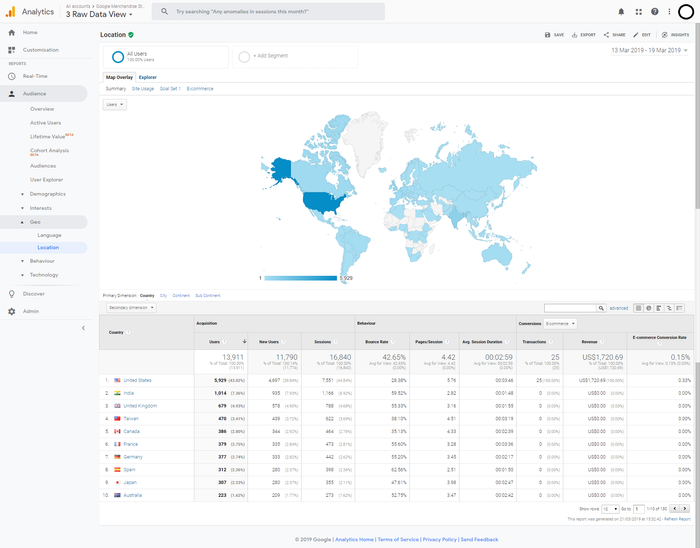Click the Audience person icon
The width and height of the screenshot is (700, 548).
12,94
